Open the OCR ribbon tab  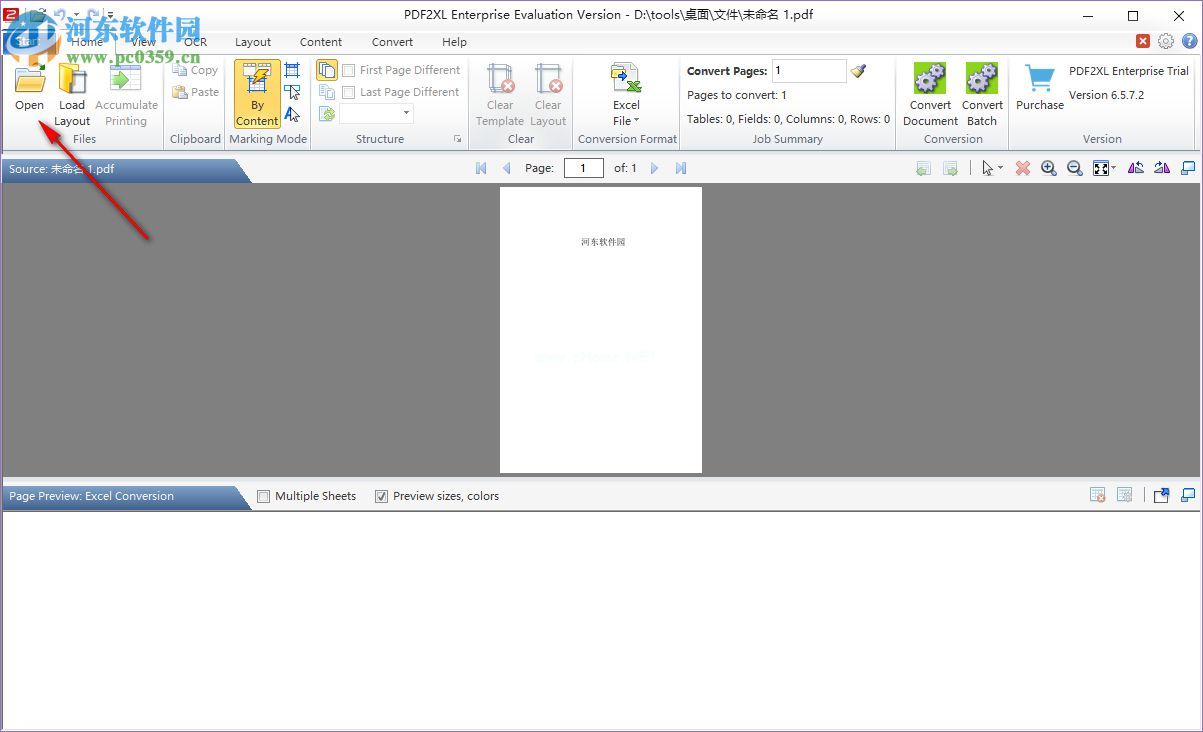click(196, 42)
